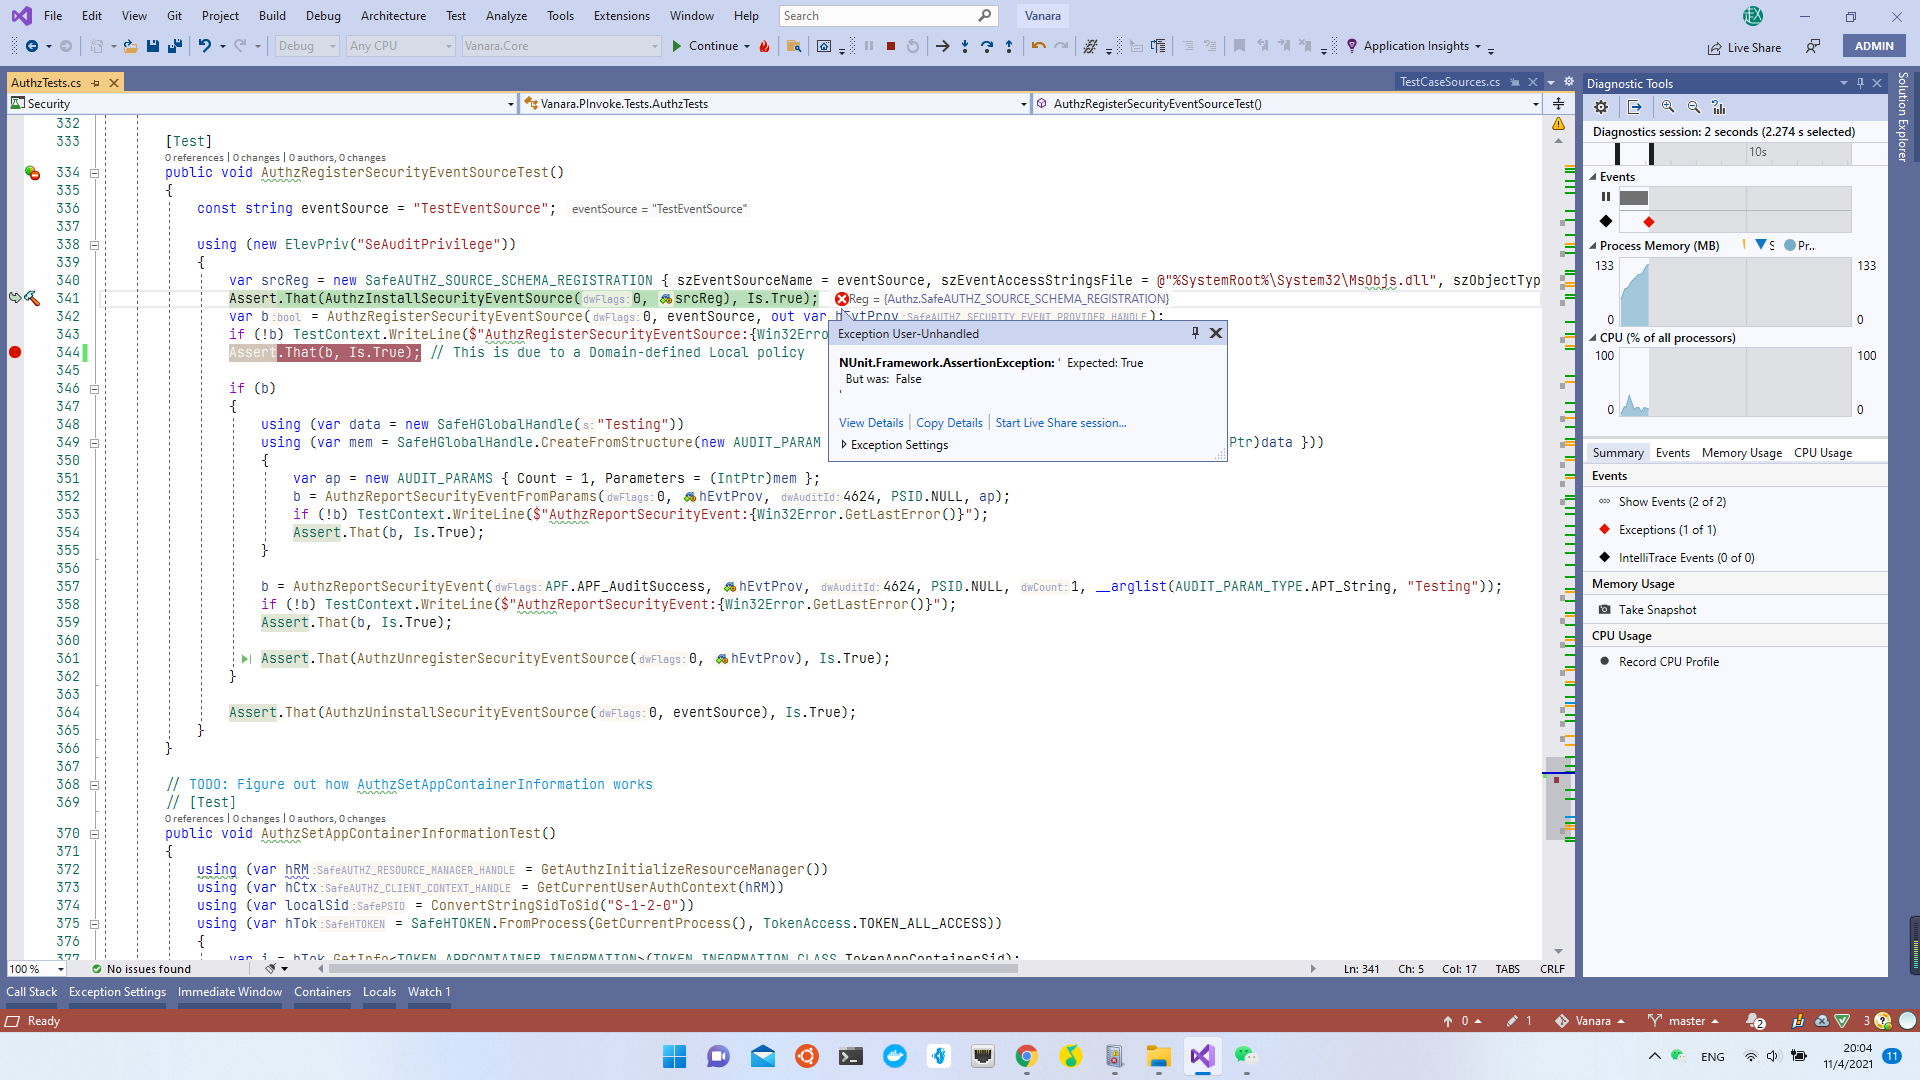The height and width of the screenshot is (1080, 1920).
Task: Switch to Memory Usage tab
Action: (1742, 453)
